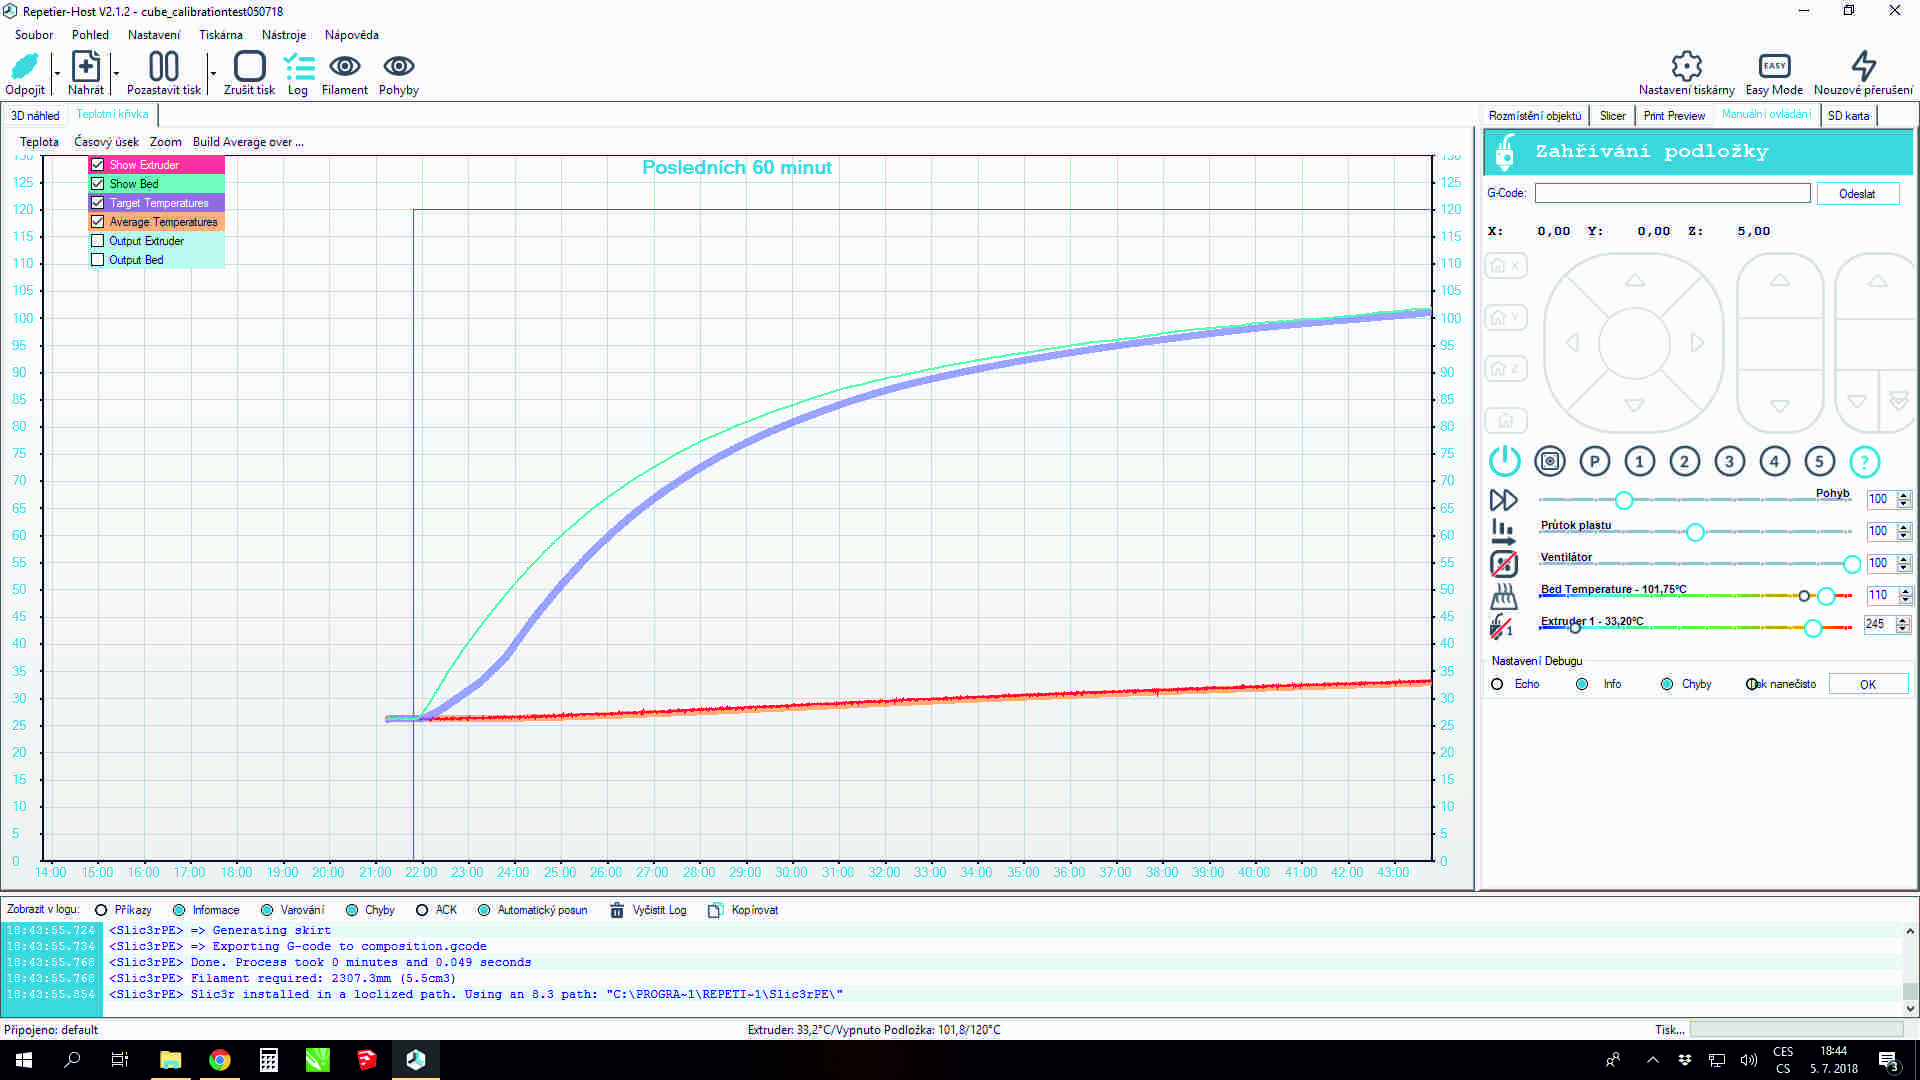Click the Zrušit tisk icon
The height and width of the screenshot is (1080, 1920).
tap(249, 67)
